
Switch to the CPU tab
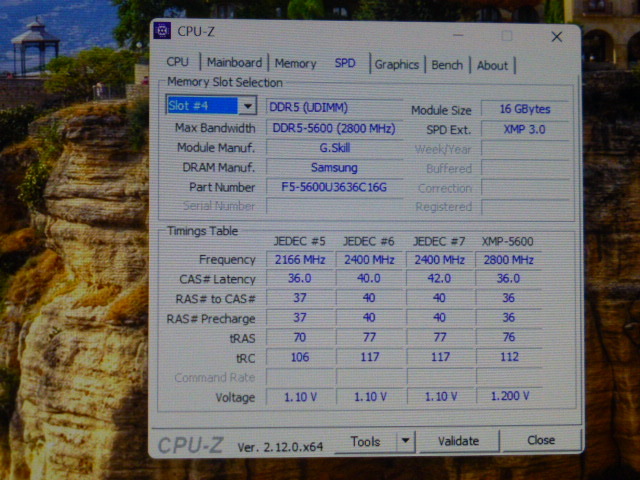[178, 62]
